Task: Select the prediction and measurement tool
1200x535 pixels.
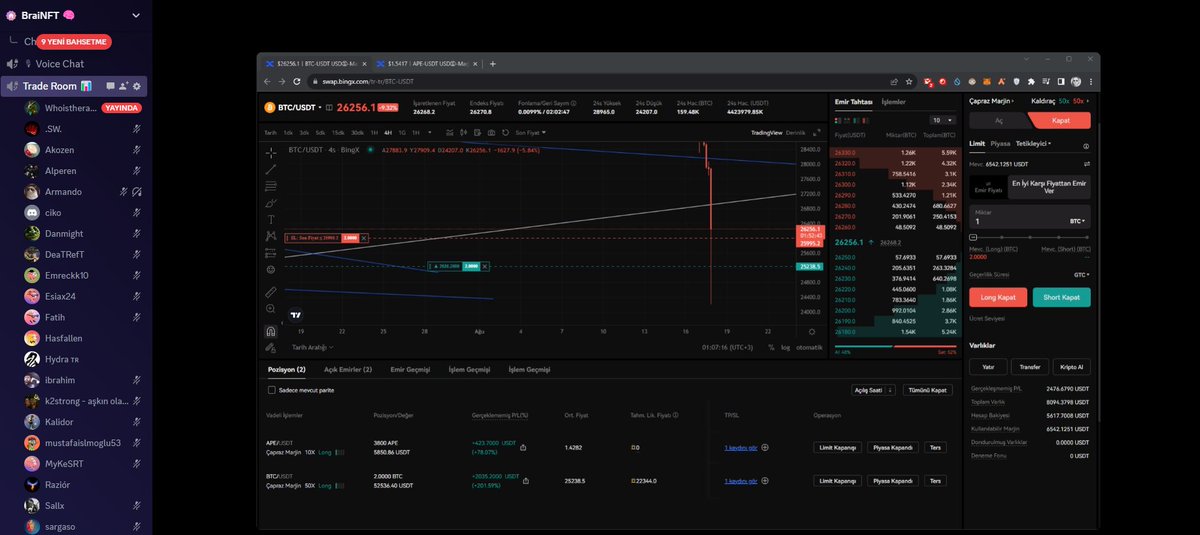Action: [x=270, y=252]
